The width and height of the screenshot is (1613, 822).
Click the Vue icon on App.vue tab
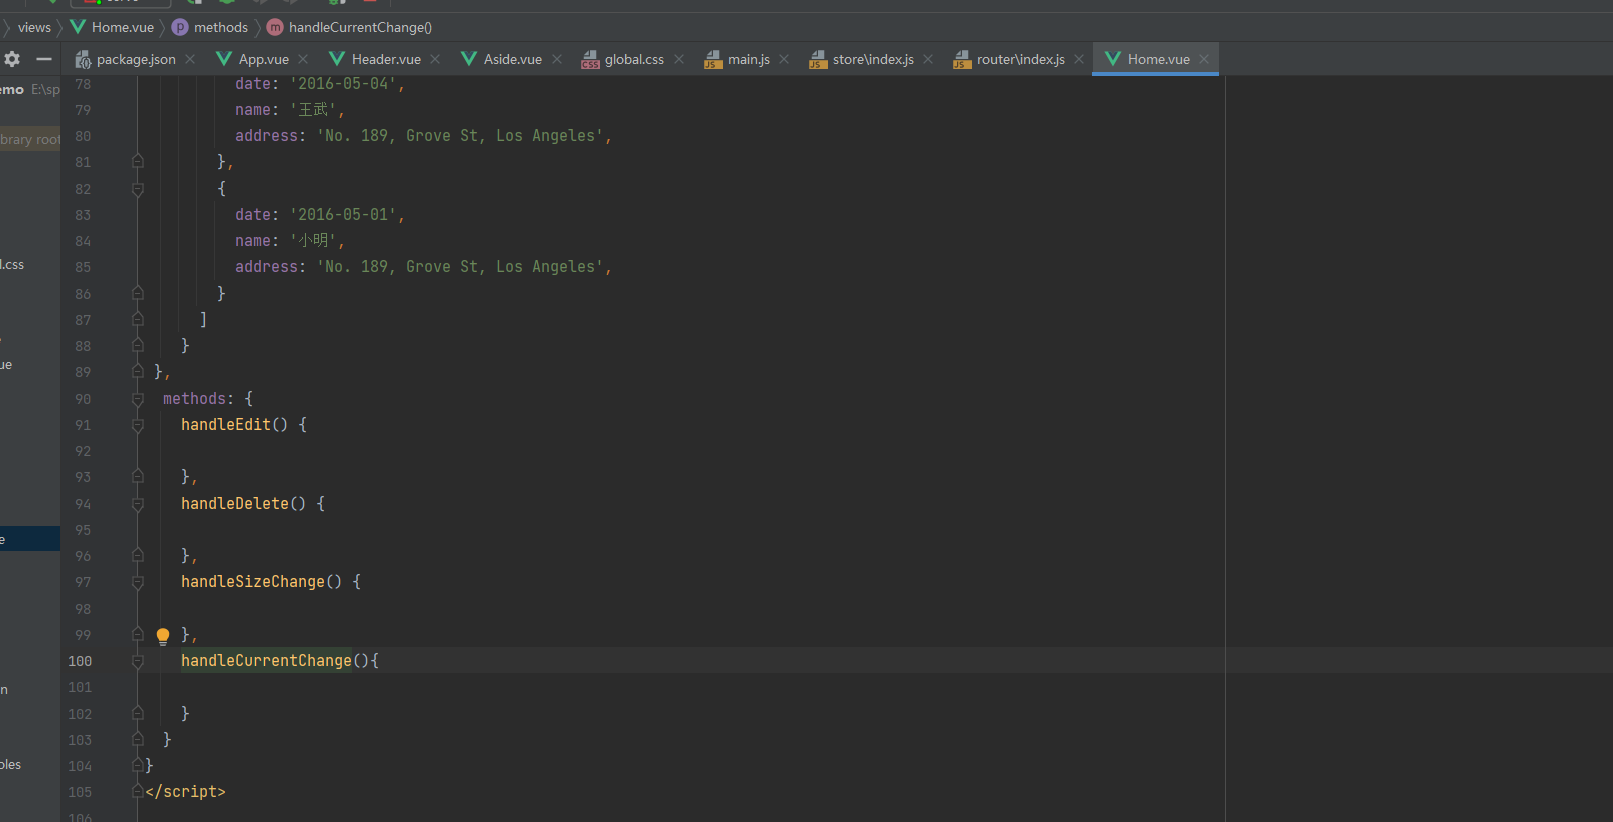(224, 59)
